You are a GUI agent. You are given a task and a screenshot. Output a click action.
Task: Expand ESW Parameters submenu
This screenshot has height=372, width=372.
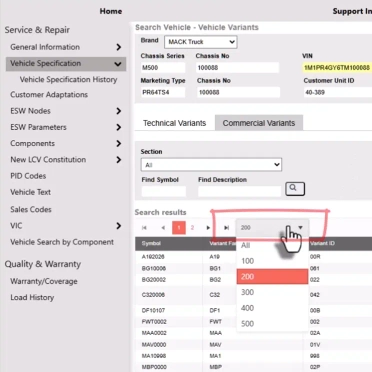[x=119, y=127]
